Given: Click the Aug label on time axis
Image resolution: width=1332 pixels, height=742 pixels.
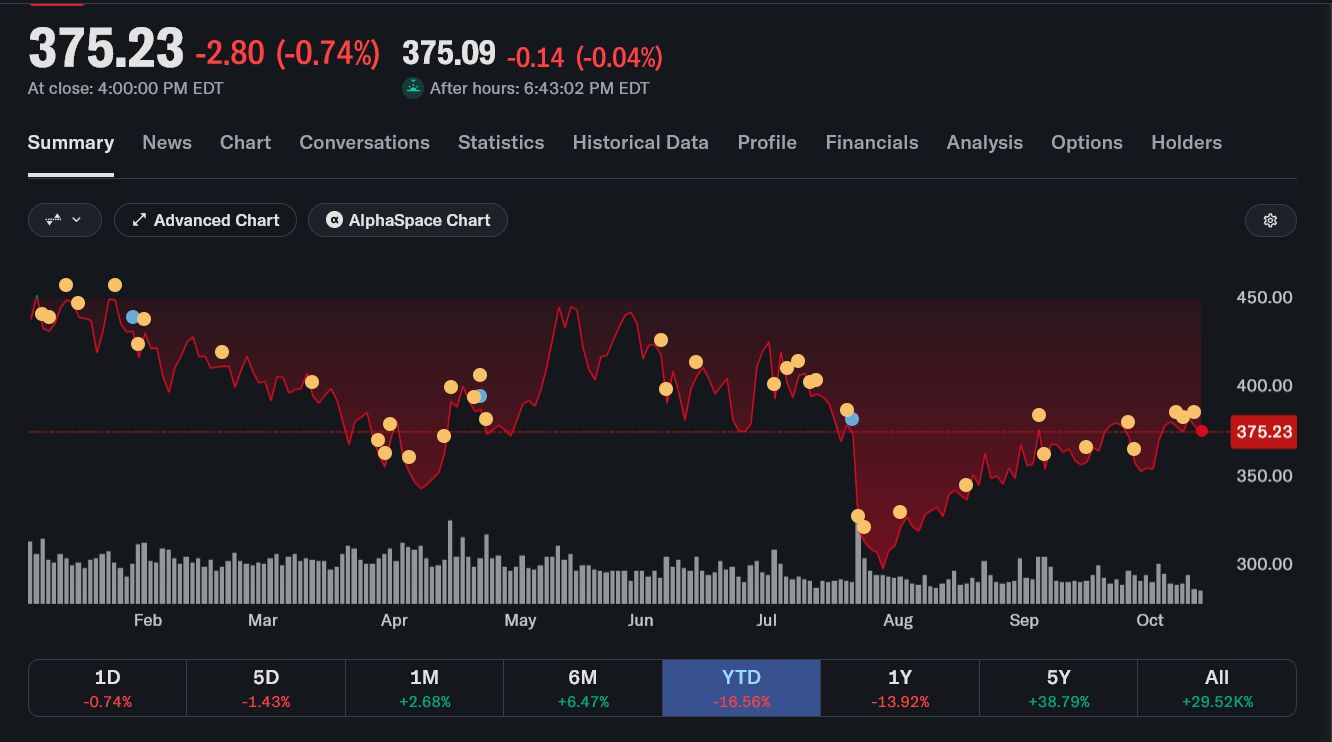Looking at the screenshot, I should click(x=898, y=620).
